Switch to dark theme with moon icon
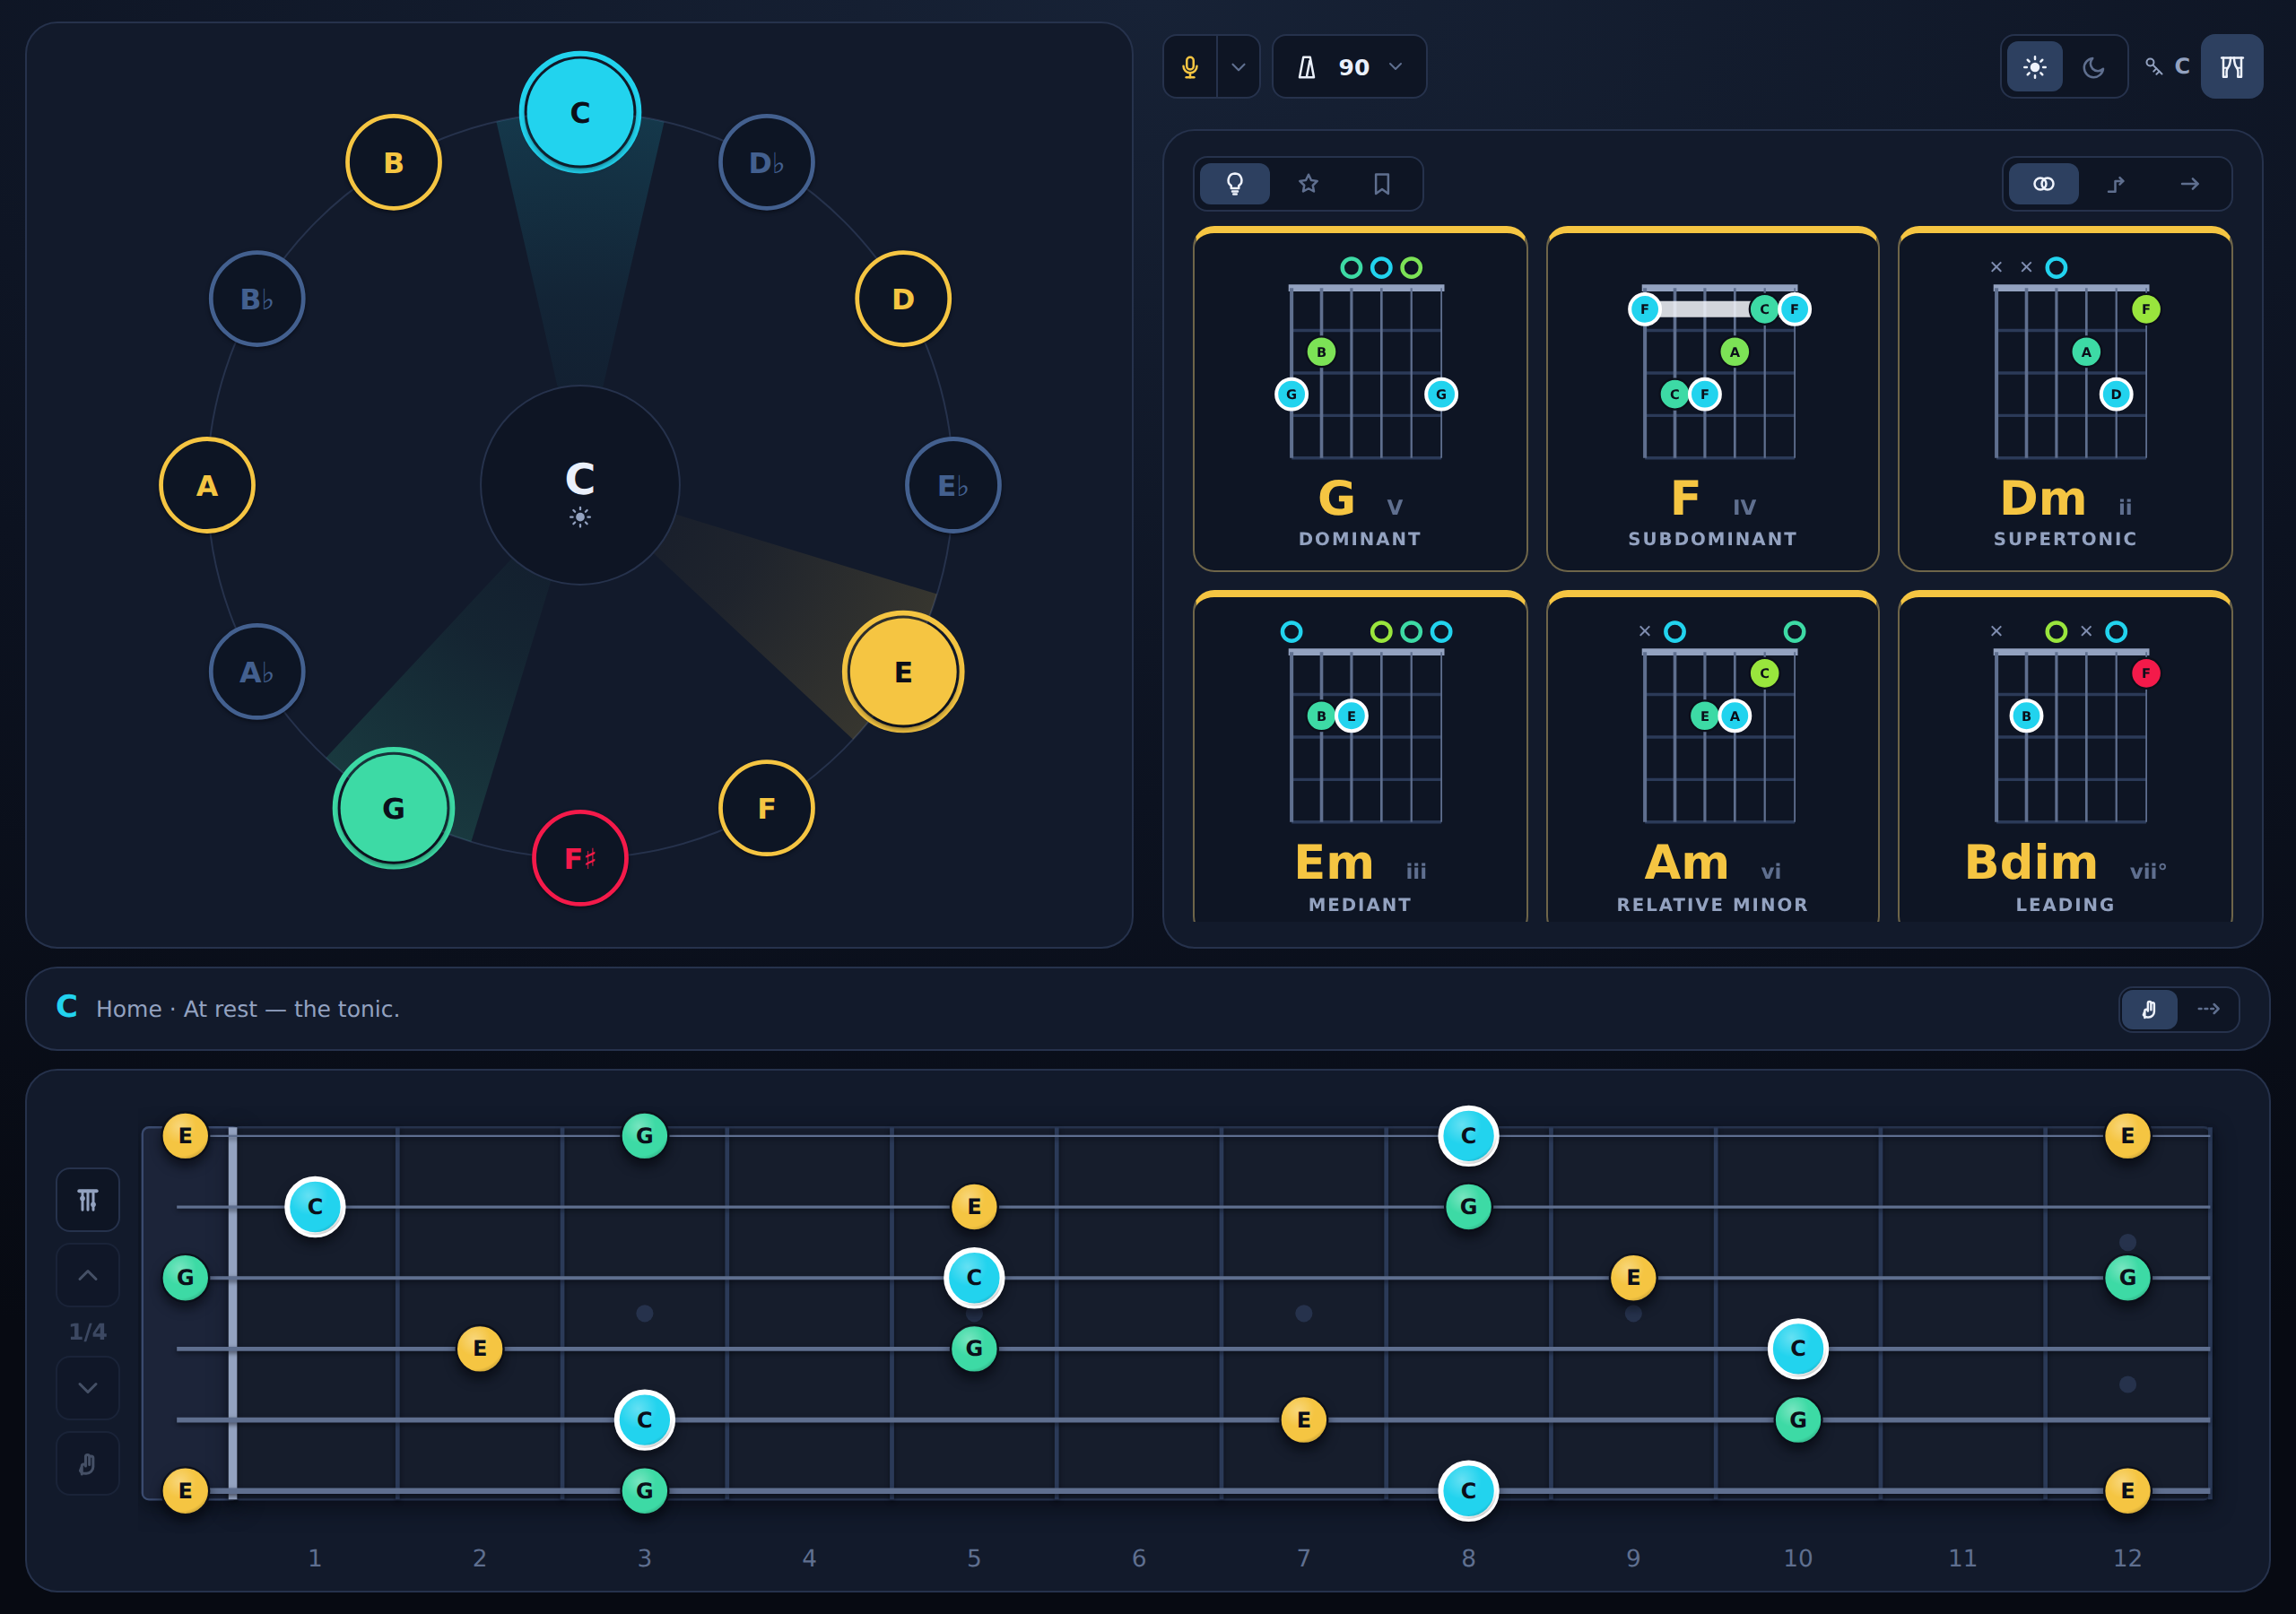 2093,67
